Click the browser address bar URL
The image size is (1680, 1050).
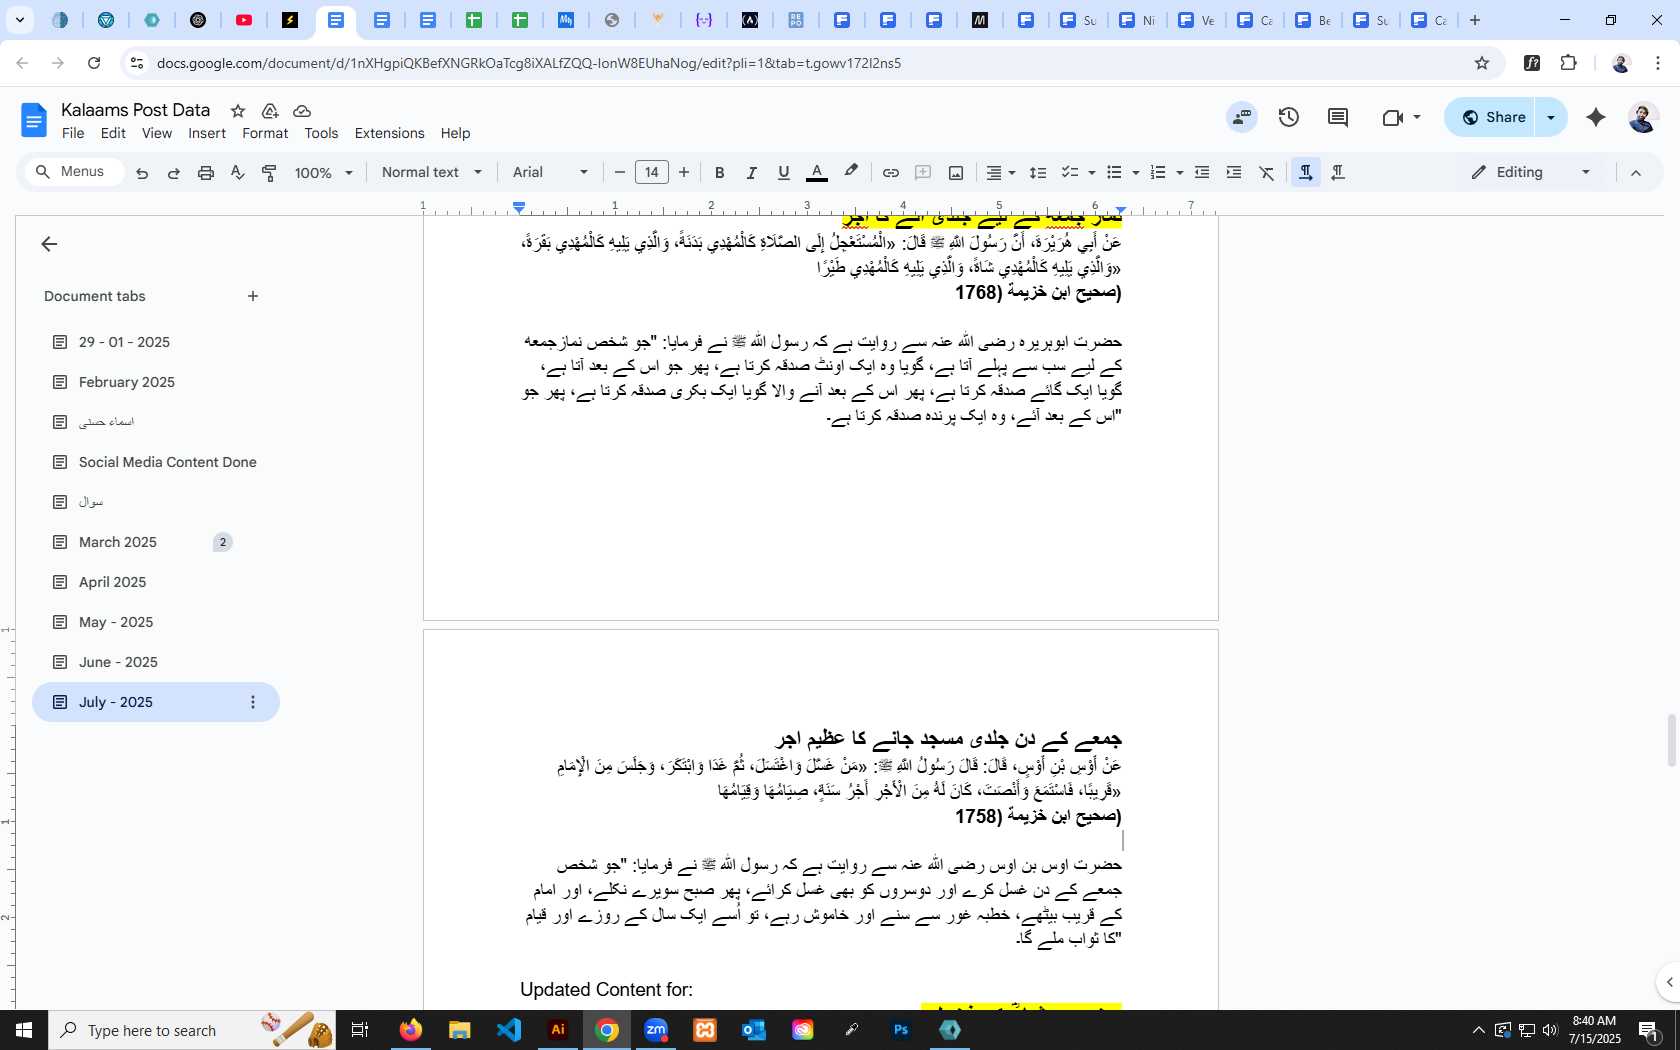coord(529,63)
